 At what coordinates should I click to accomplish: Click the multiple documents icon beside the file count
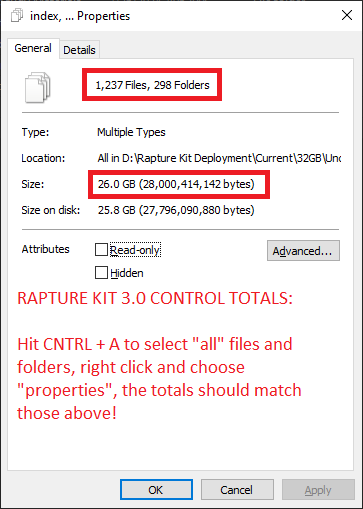coord(38,87)
